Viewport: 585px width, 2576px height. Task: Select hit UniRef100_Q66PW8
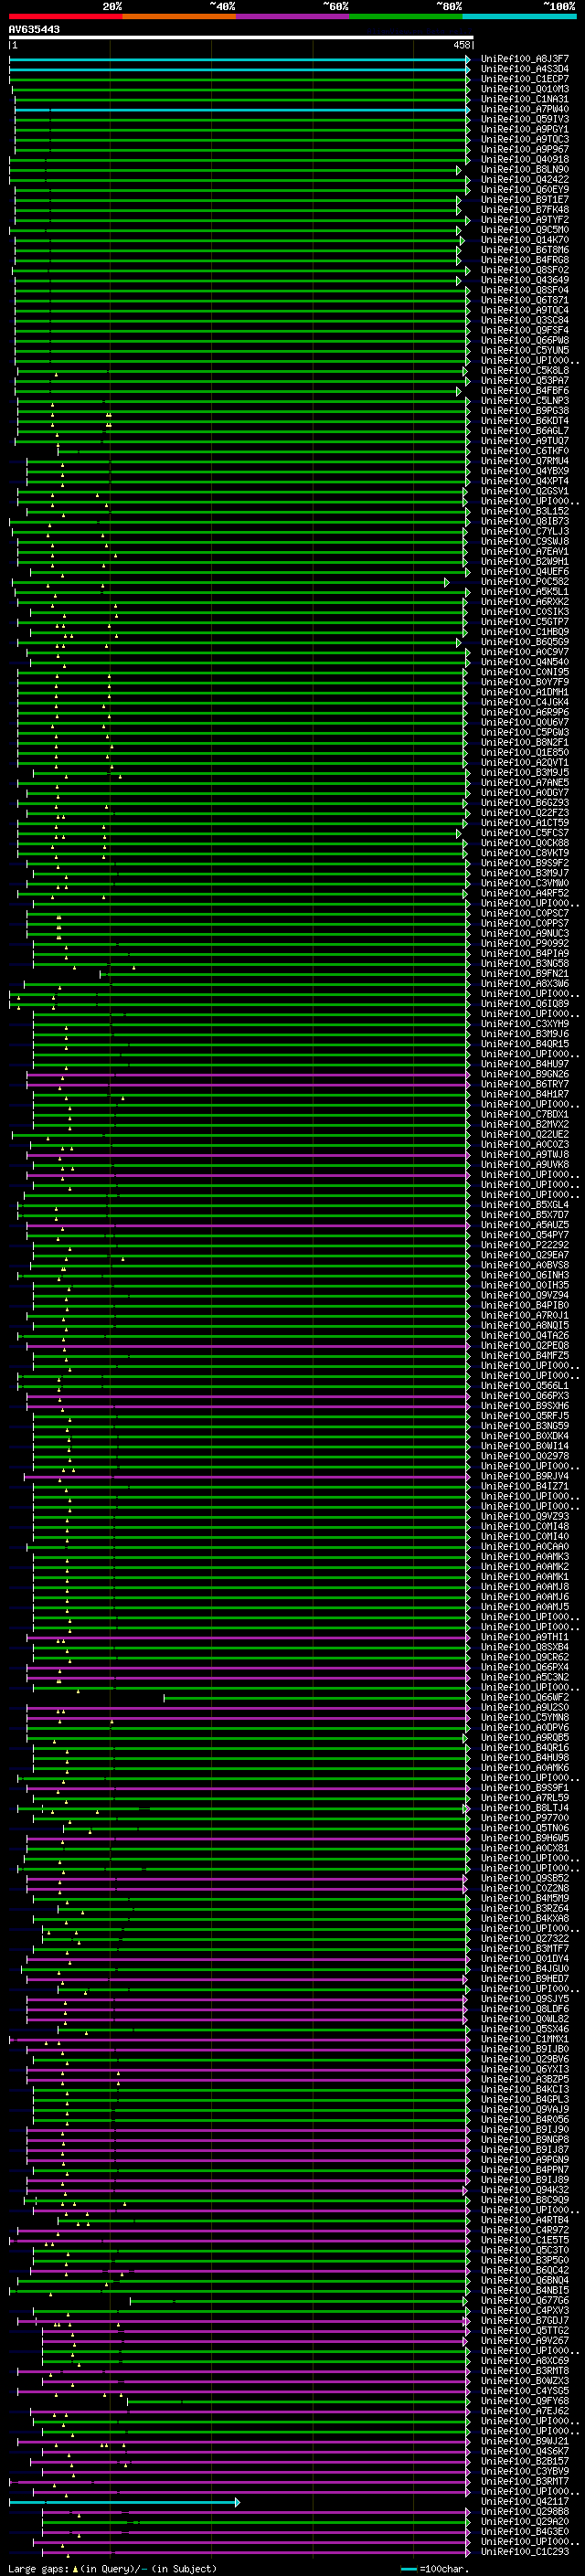525,340
